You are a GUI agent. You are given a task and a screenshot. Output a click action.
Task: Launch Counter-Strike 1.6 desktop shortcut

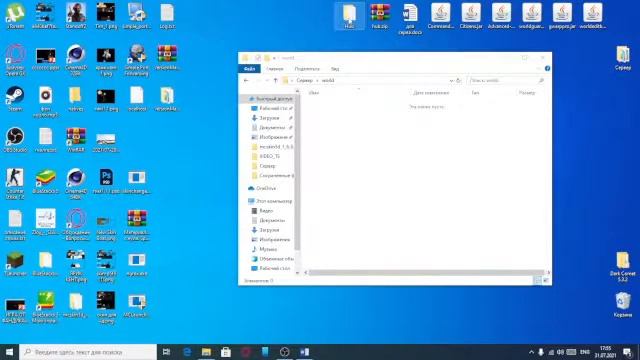[15, 183]
